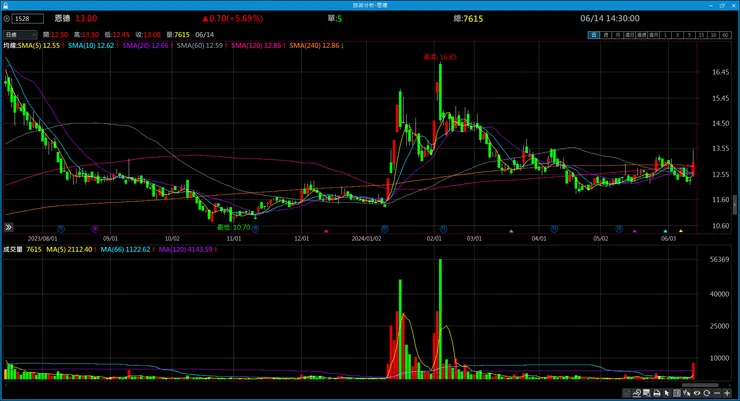Select the monthly 月 period tab

618,35
